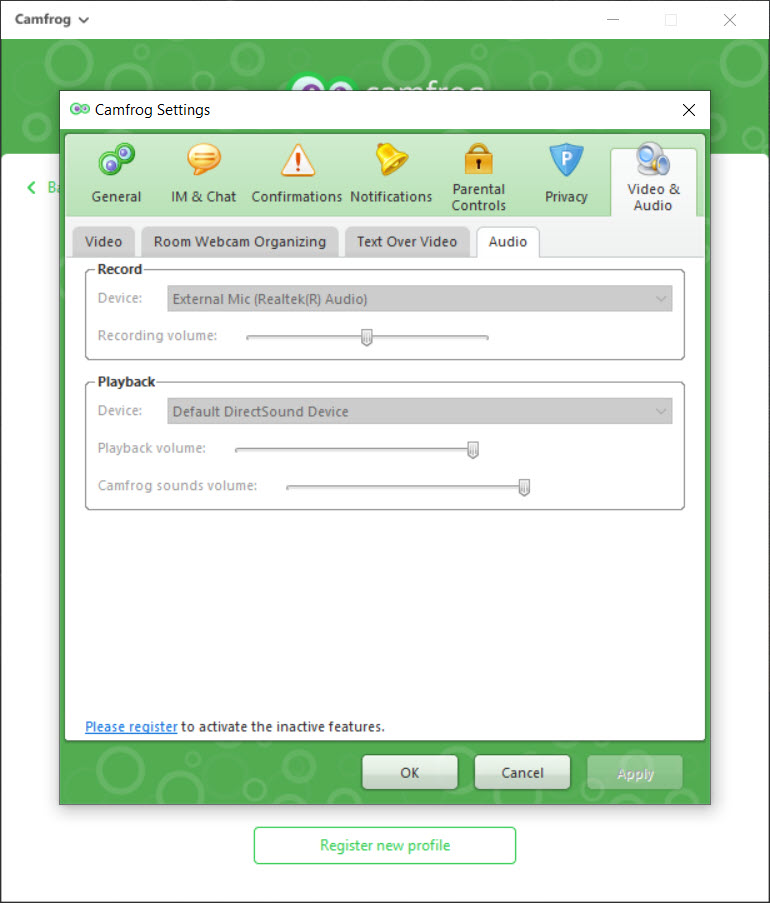Close the Camfrog Settings dialog

click(x=689, y=110)
